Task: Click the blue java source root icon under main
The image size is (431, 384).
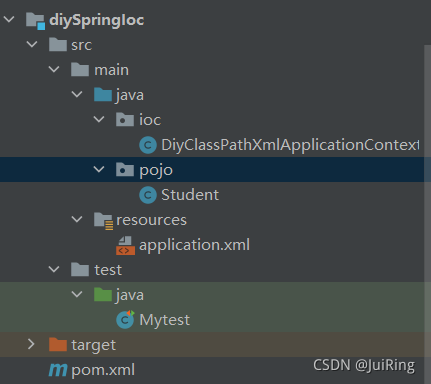Action: (103, 95)
